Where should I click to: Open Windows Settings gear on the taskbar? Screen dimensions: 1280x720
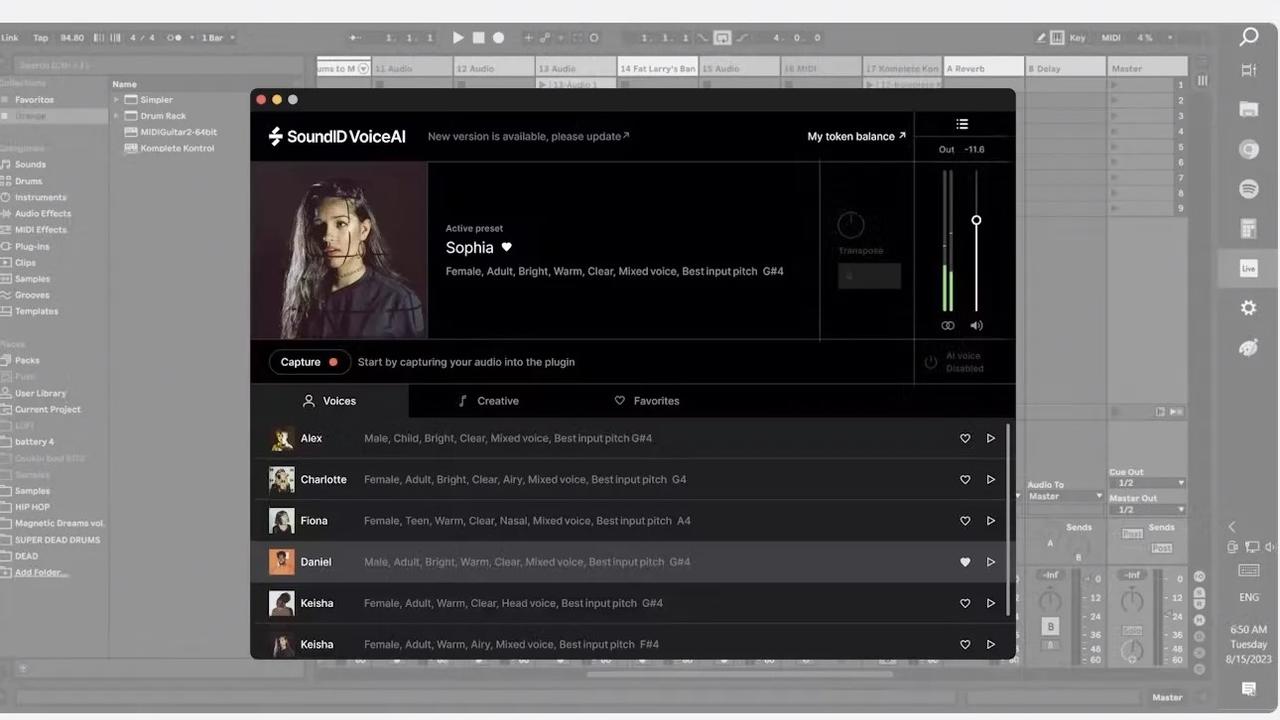point(1249,308)
